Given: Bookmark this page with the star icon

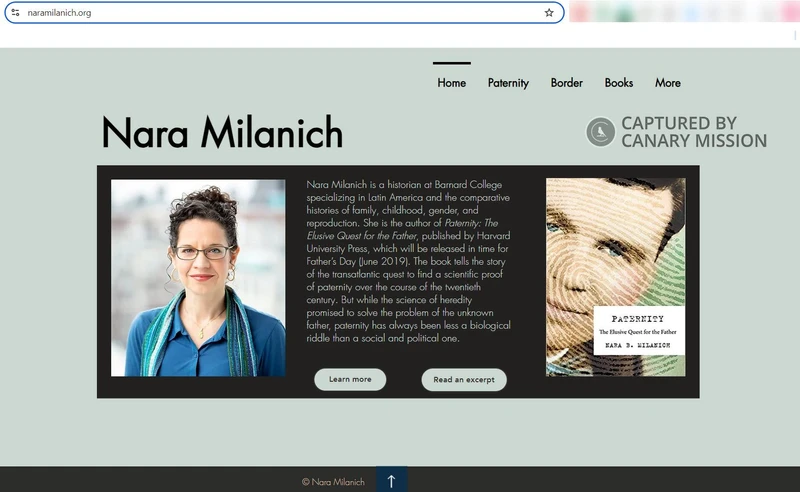Looking at the screenshot, I should (x=549, y=13).
